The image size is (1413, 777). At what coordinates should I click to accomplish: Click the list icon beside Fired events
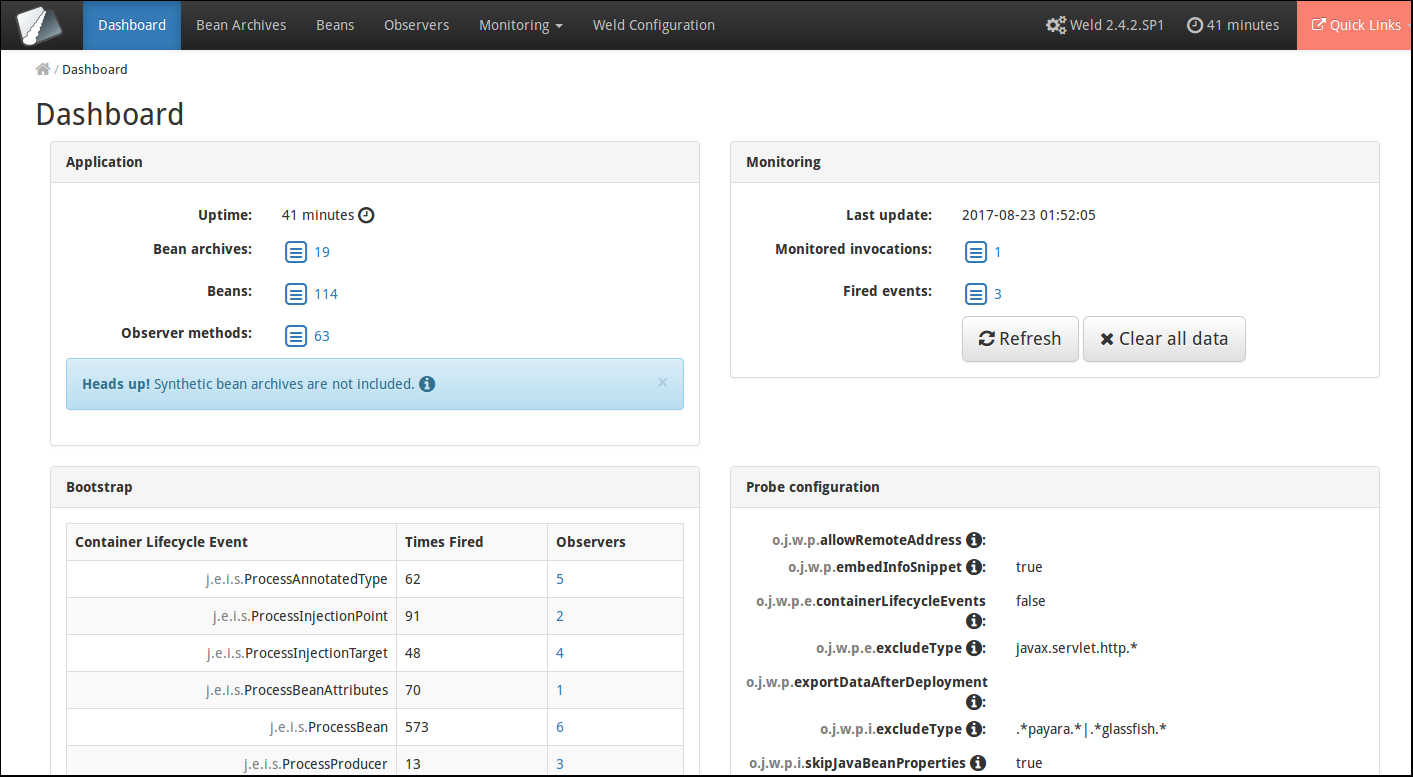pyautogui.click(x=976, y=294)
